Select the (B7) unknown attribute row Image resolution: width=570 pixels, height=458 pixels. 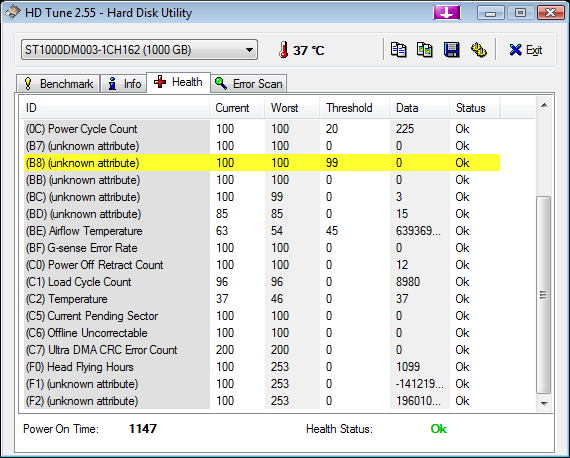click(x=262, y=146)
